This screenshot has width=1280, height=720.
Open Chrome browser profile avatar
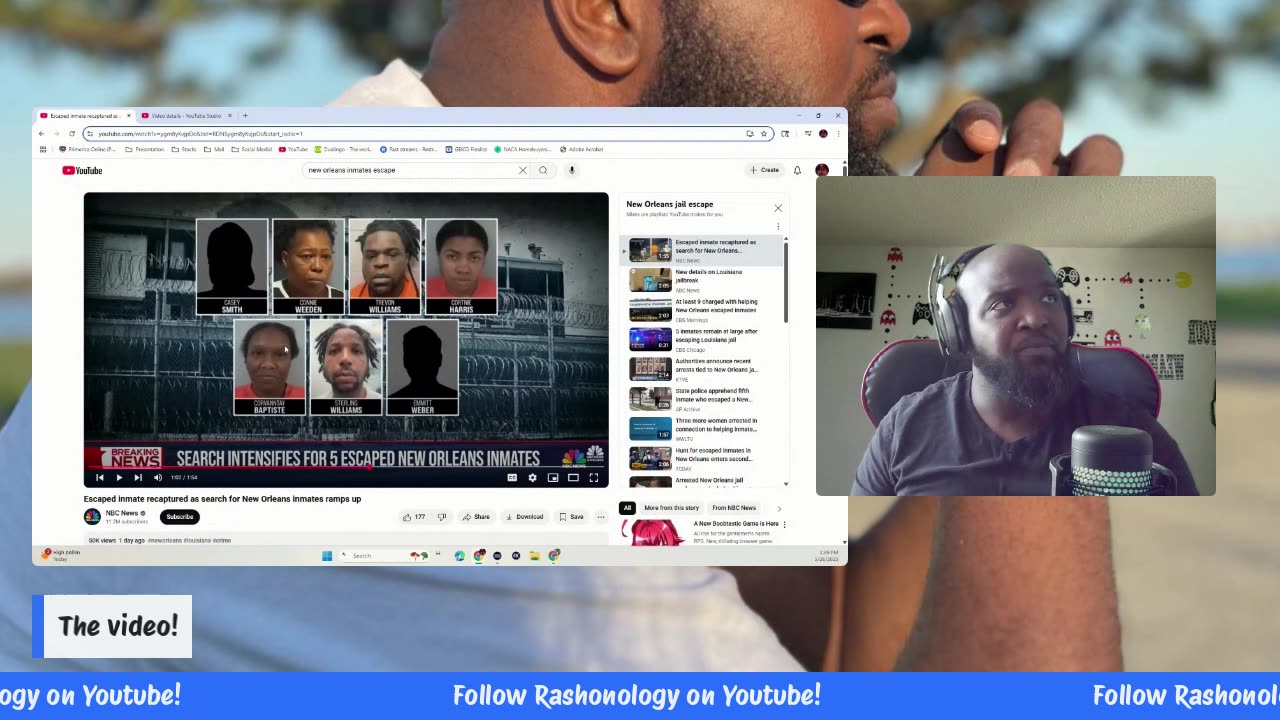pos(823,133)
